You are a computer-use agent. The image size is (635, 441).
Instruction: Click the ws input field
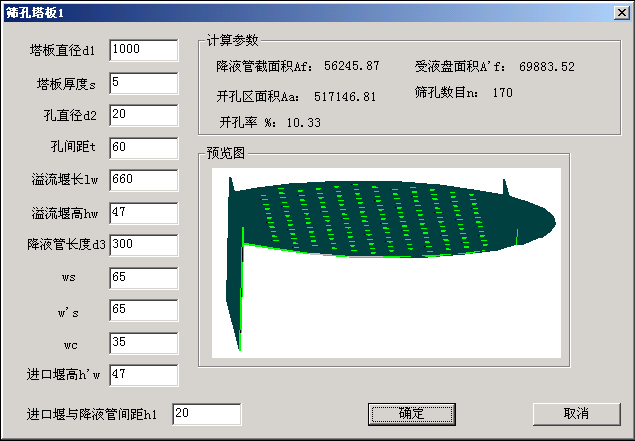coord(144,278)
